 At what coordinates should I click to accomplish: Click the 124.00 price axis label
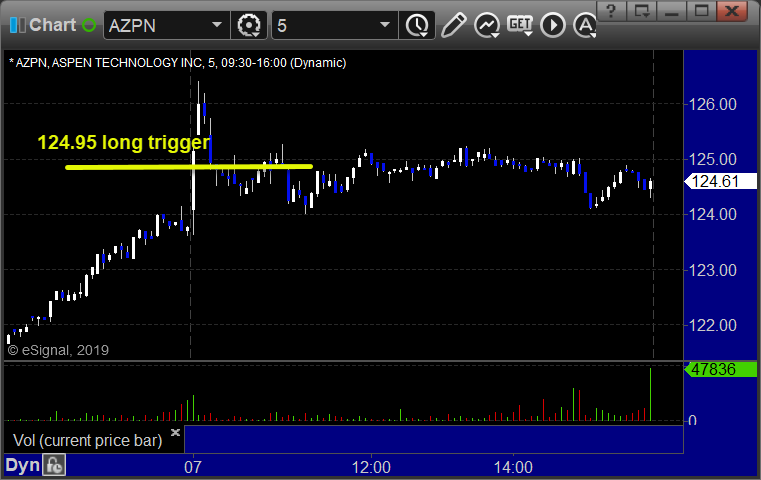[712, 214]
